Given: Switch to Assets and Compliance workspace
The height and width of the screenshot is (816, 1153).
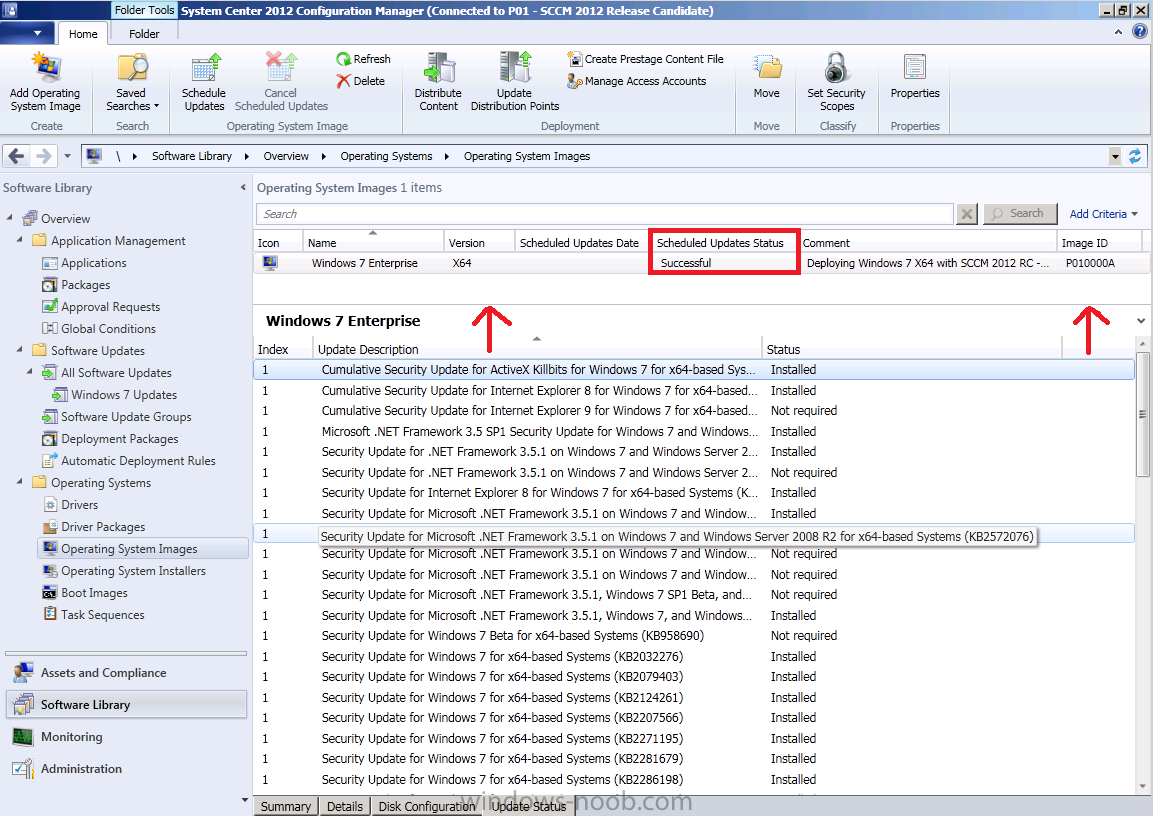Looking at the screenshot, I should 126,673.
